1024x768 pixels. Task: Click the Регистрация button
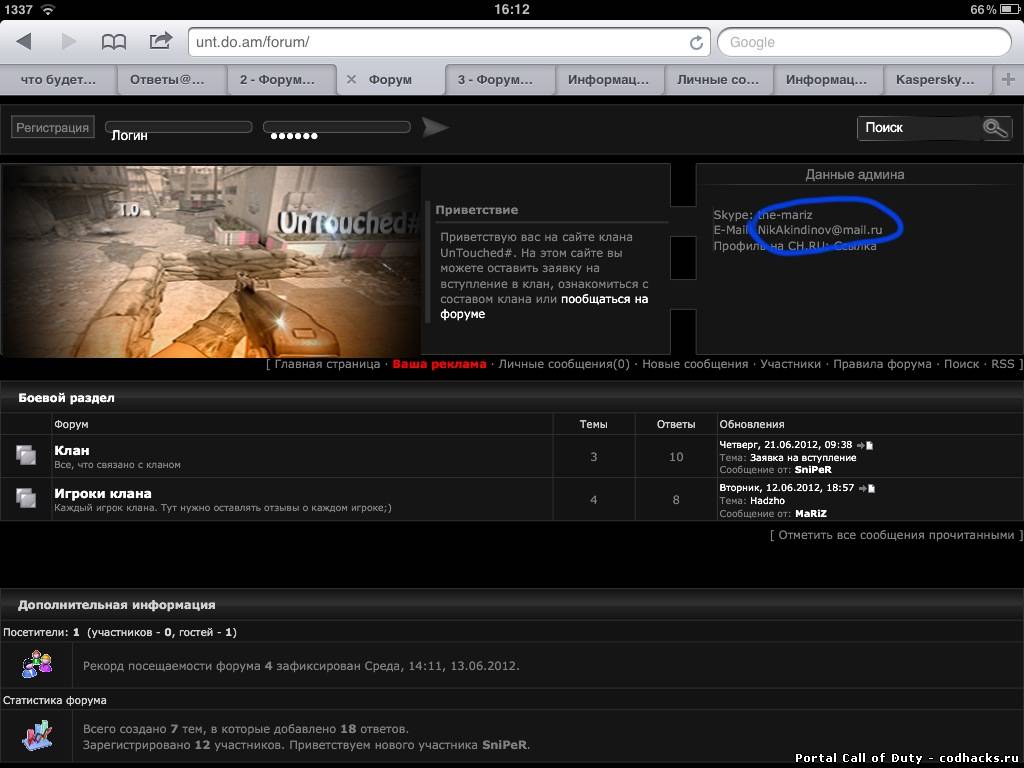pos(53,127)
